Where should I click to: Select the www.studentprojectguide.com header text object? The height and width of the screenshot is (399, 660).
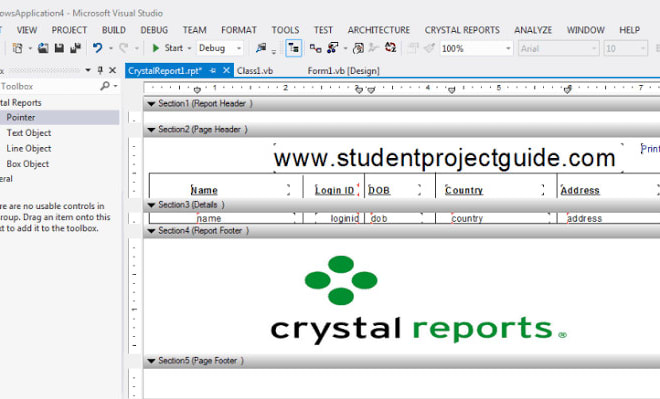pos(448,158)
